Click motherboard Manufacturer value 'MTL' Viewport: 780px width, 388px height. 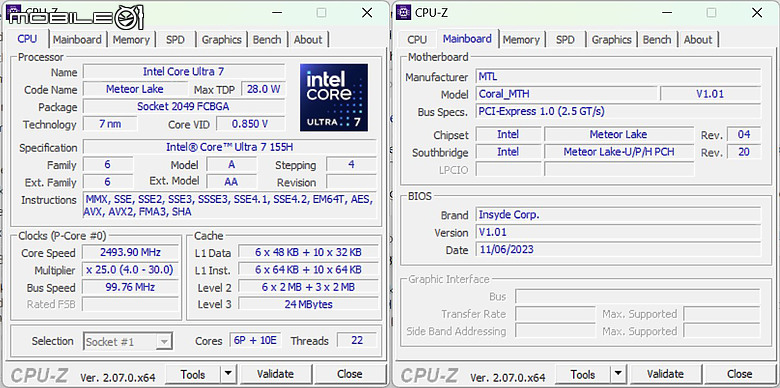(x=618, y=77)
